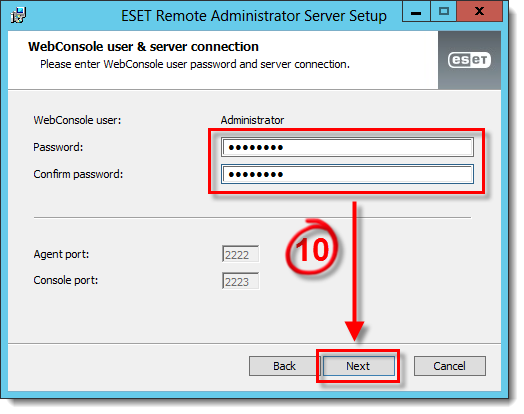Screen dimensions: 524x414
Task: Go to the Next setup step
Action: click(358, 366)
